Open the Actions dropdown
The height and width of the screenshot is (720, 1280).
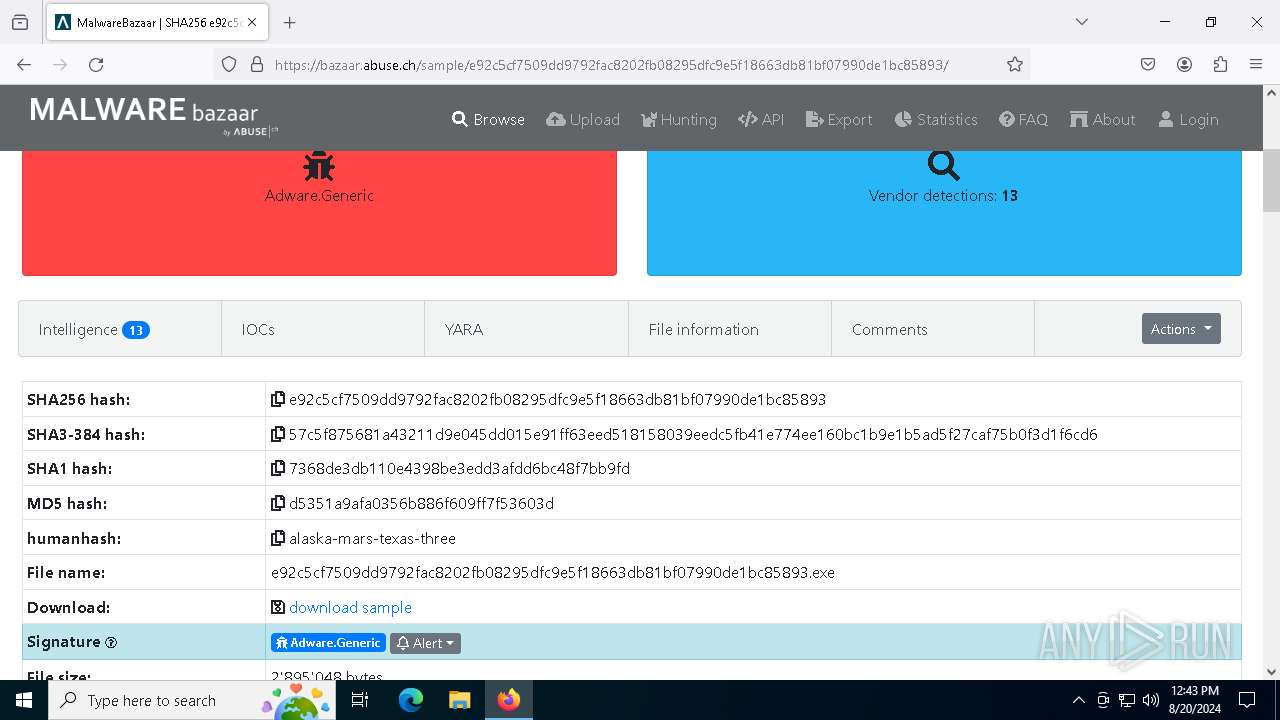coord(1181,329)
